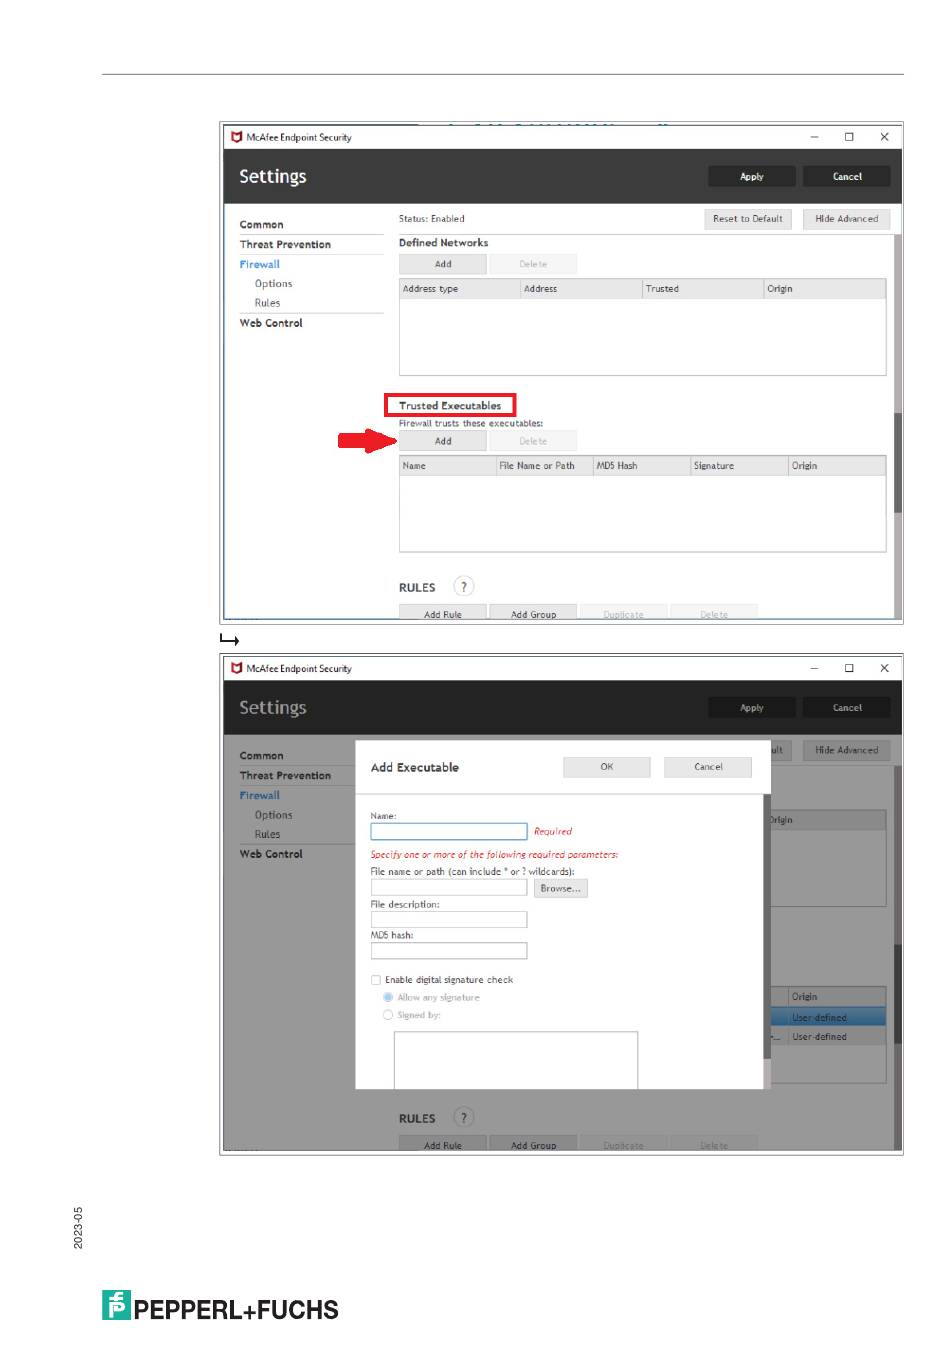Click Address type column header in Defined Networks

pos(460,289)
